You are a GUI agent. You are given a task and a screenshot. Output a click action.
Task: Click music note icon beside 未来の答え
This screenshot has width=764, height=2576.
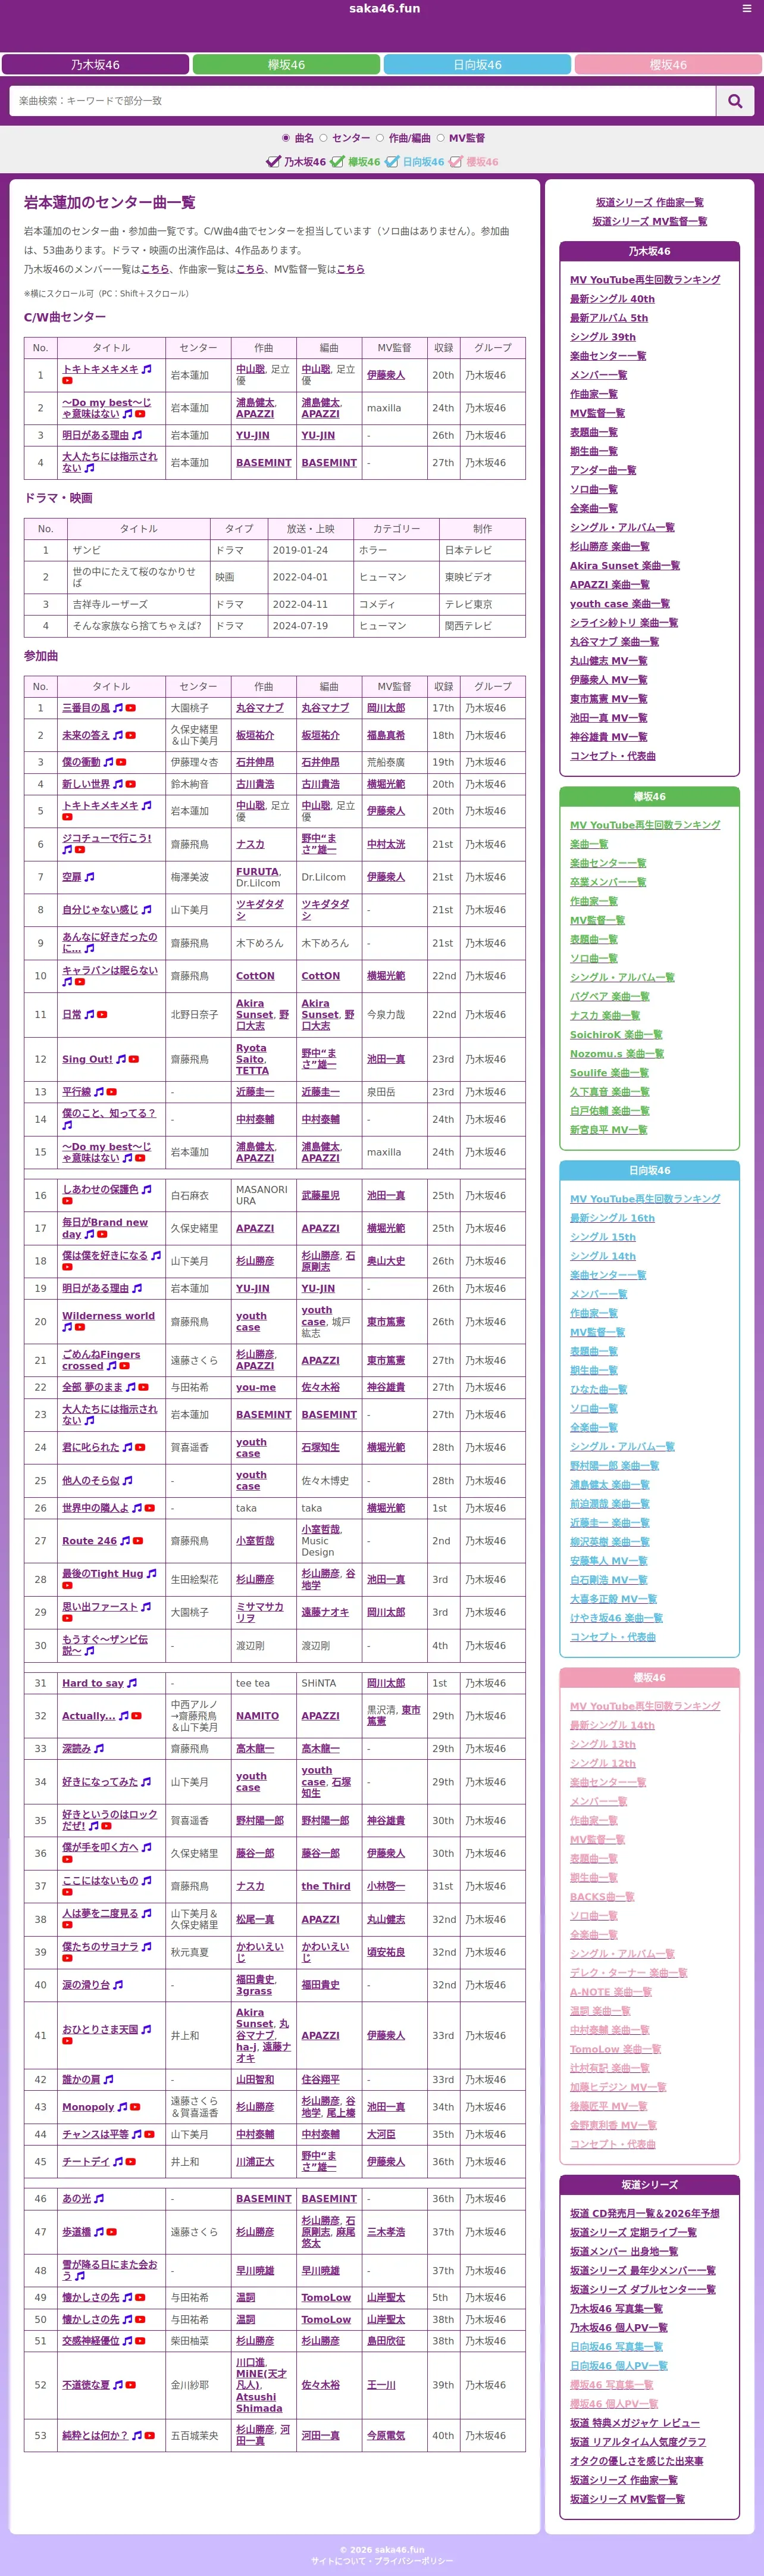(118, 735)
